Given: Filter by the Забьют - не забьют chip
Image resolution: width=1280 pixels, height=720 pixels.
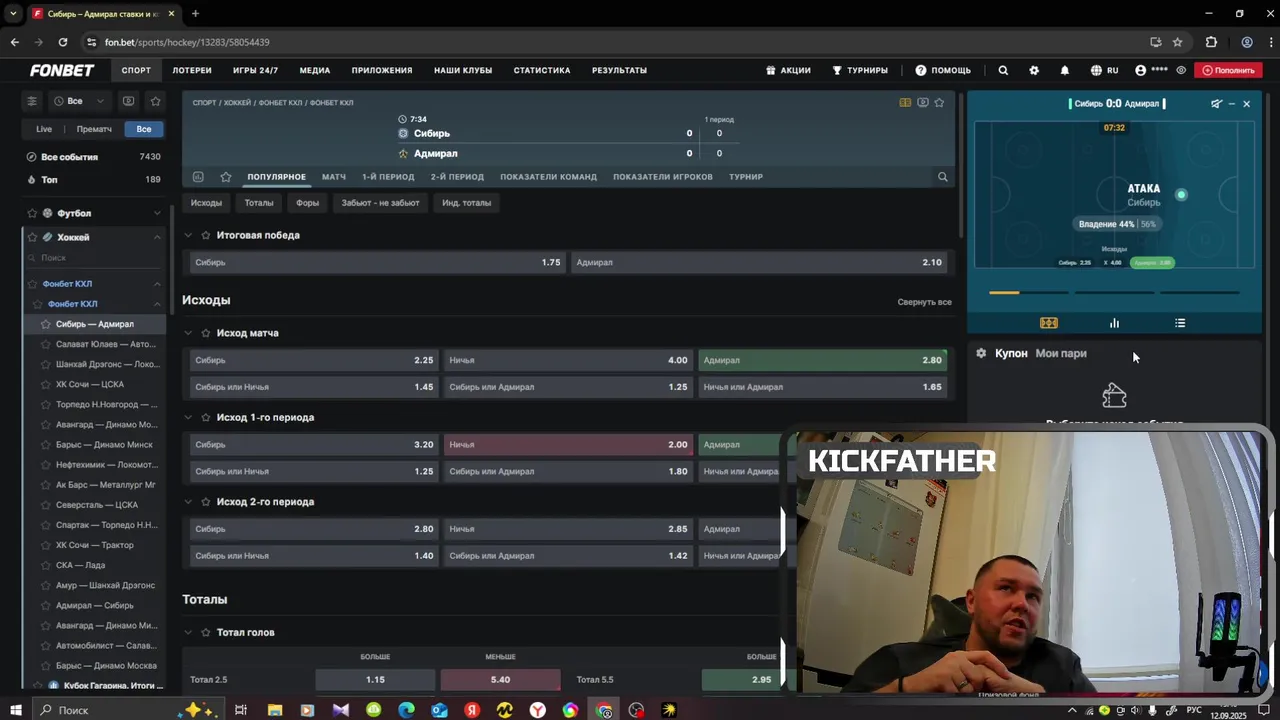Looking at the screenshot, I should pyautogui.click(x=380, y=203).
